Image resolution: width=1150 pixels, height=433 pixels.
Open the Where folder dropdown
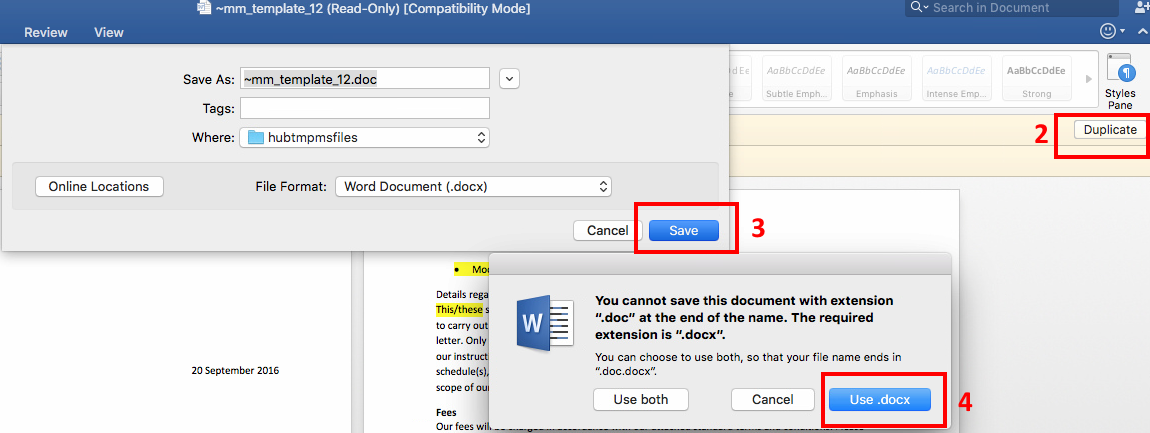coord(365,137)
